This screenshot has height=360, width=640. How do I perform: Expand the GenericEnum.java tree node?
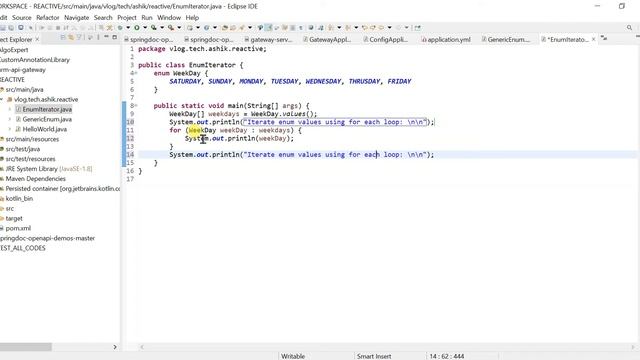tap(10, 119)
